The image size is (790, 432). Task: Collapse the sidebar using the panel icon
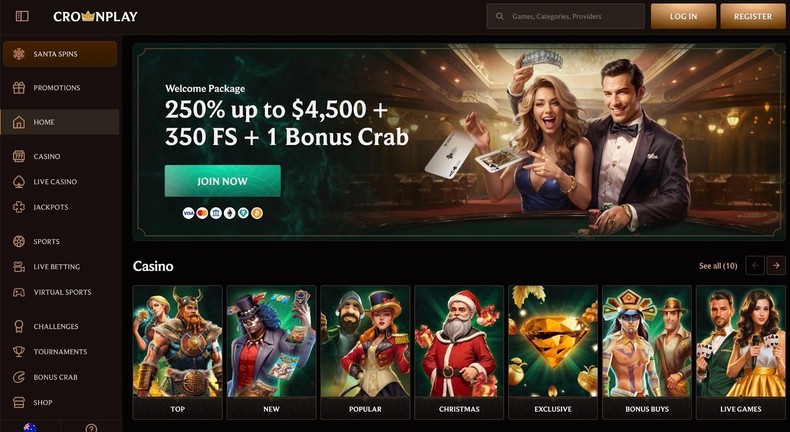pos(22,16)
